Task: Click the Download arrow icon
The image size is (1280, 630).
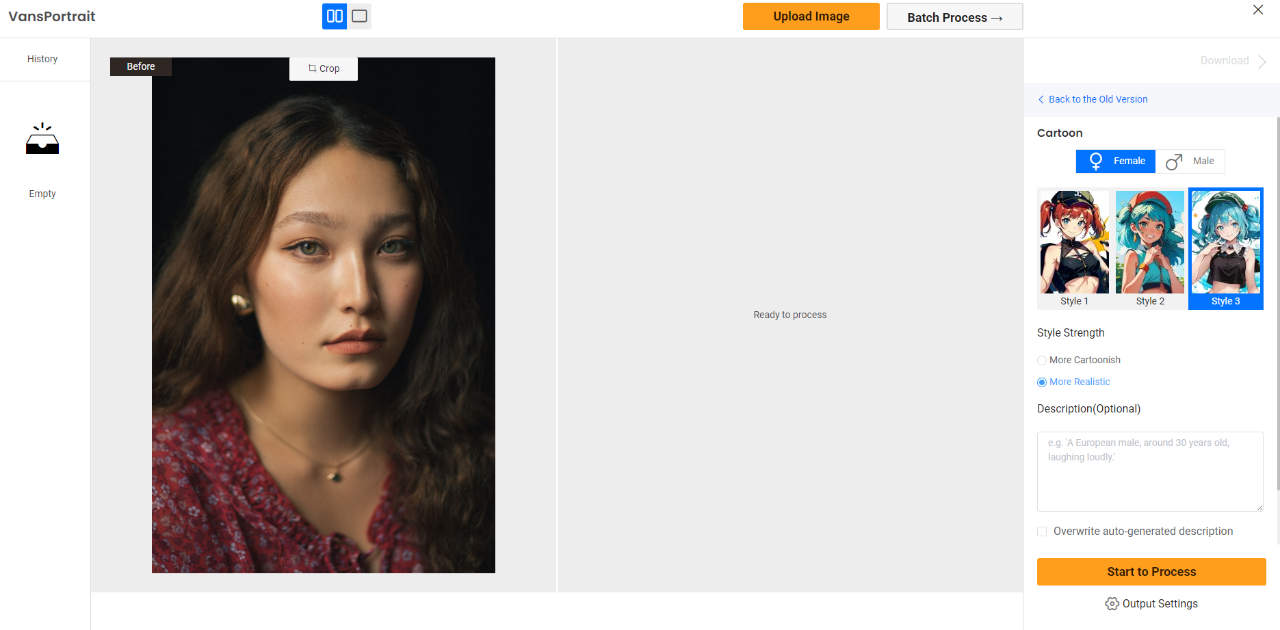Action: point(1262,61)
